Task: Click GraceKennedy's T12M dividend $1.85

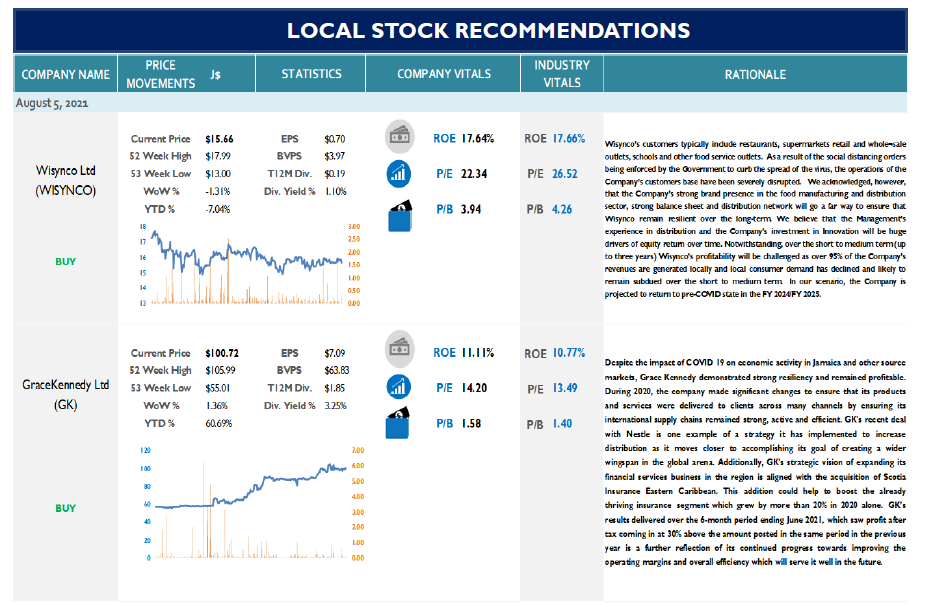Action: pos(335,388)
